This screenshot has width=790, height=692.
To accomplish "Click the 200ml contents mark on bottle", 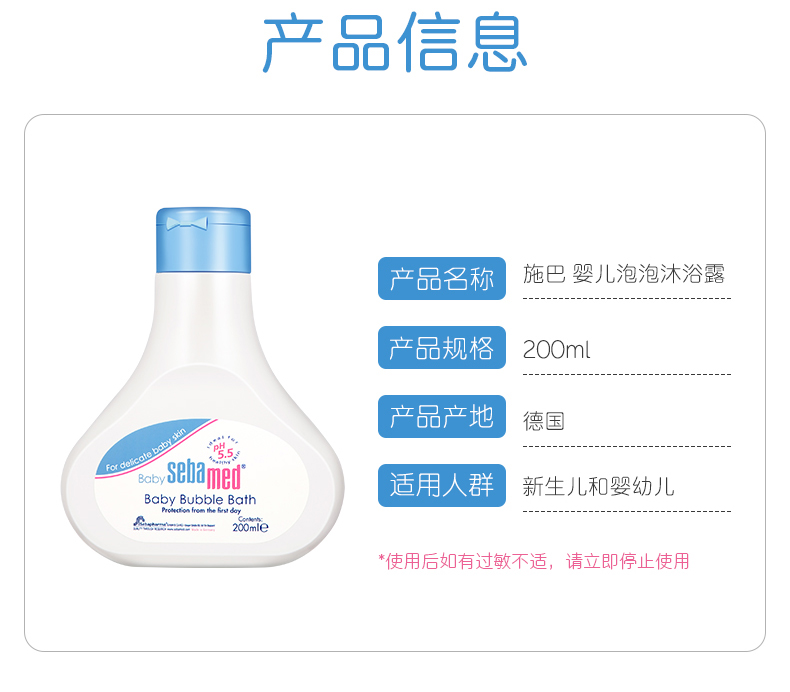I will pos(250,527).
